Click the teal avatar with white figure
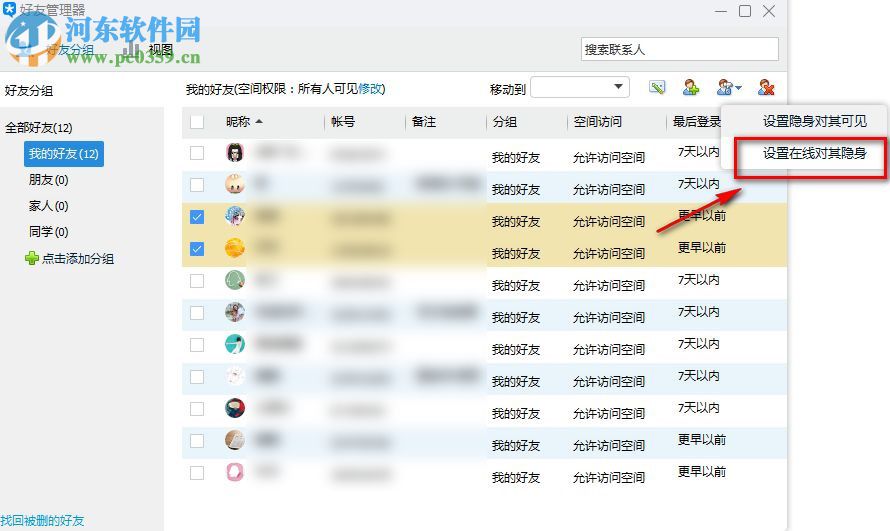This screenshot has width=890, height=531. (235, 344)
